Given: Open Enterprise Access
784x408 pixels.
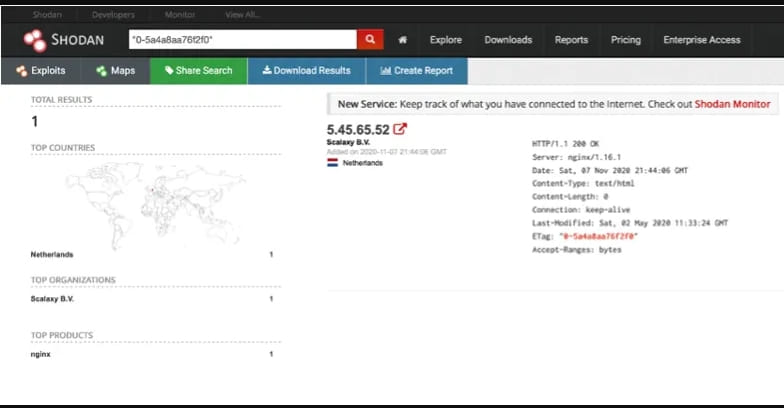Looking at the screenshot, I should coord(702,40).
